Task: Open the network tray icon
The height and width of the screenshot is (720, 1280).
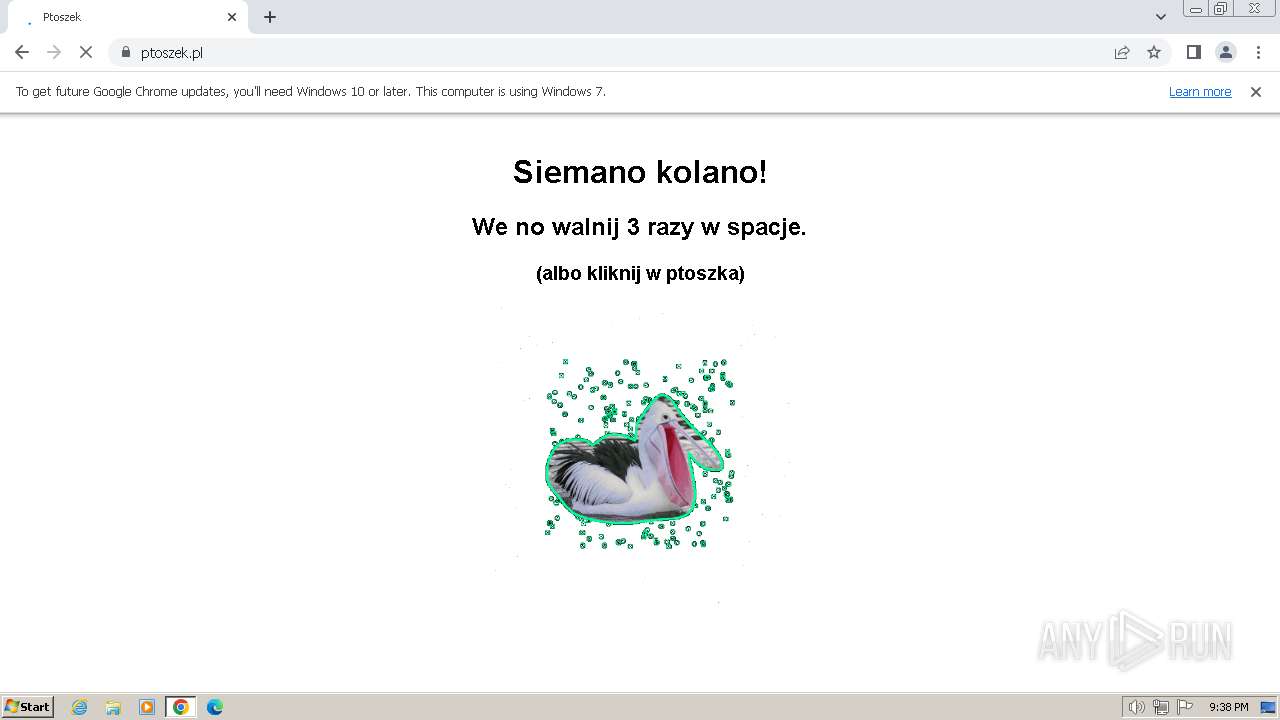Action: [x=1161, y=707]
